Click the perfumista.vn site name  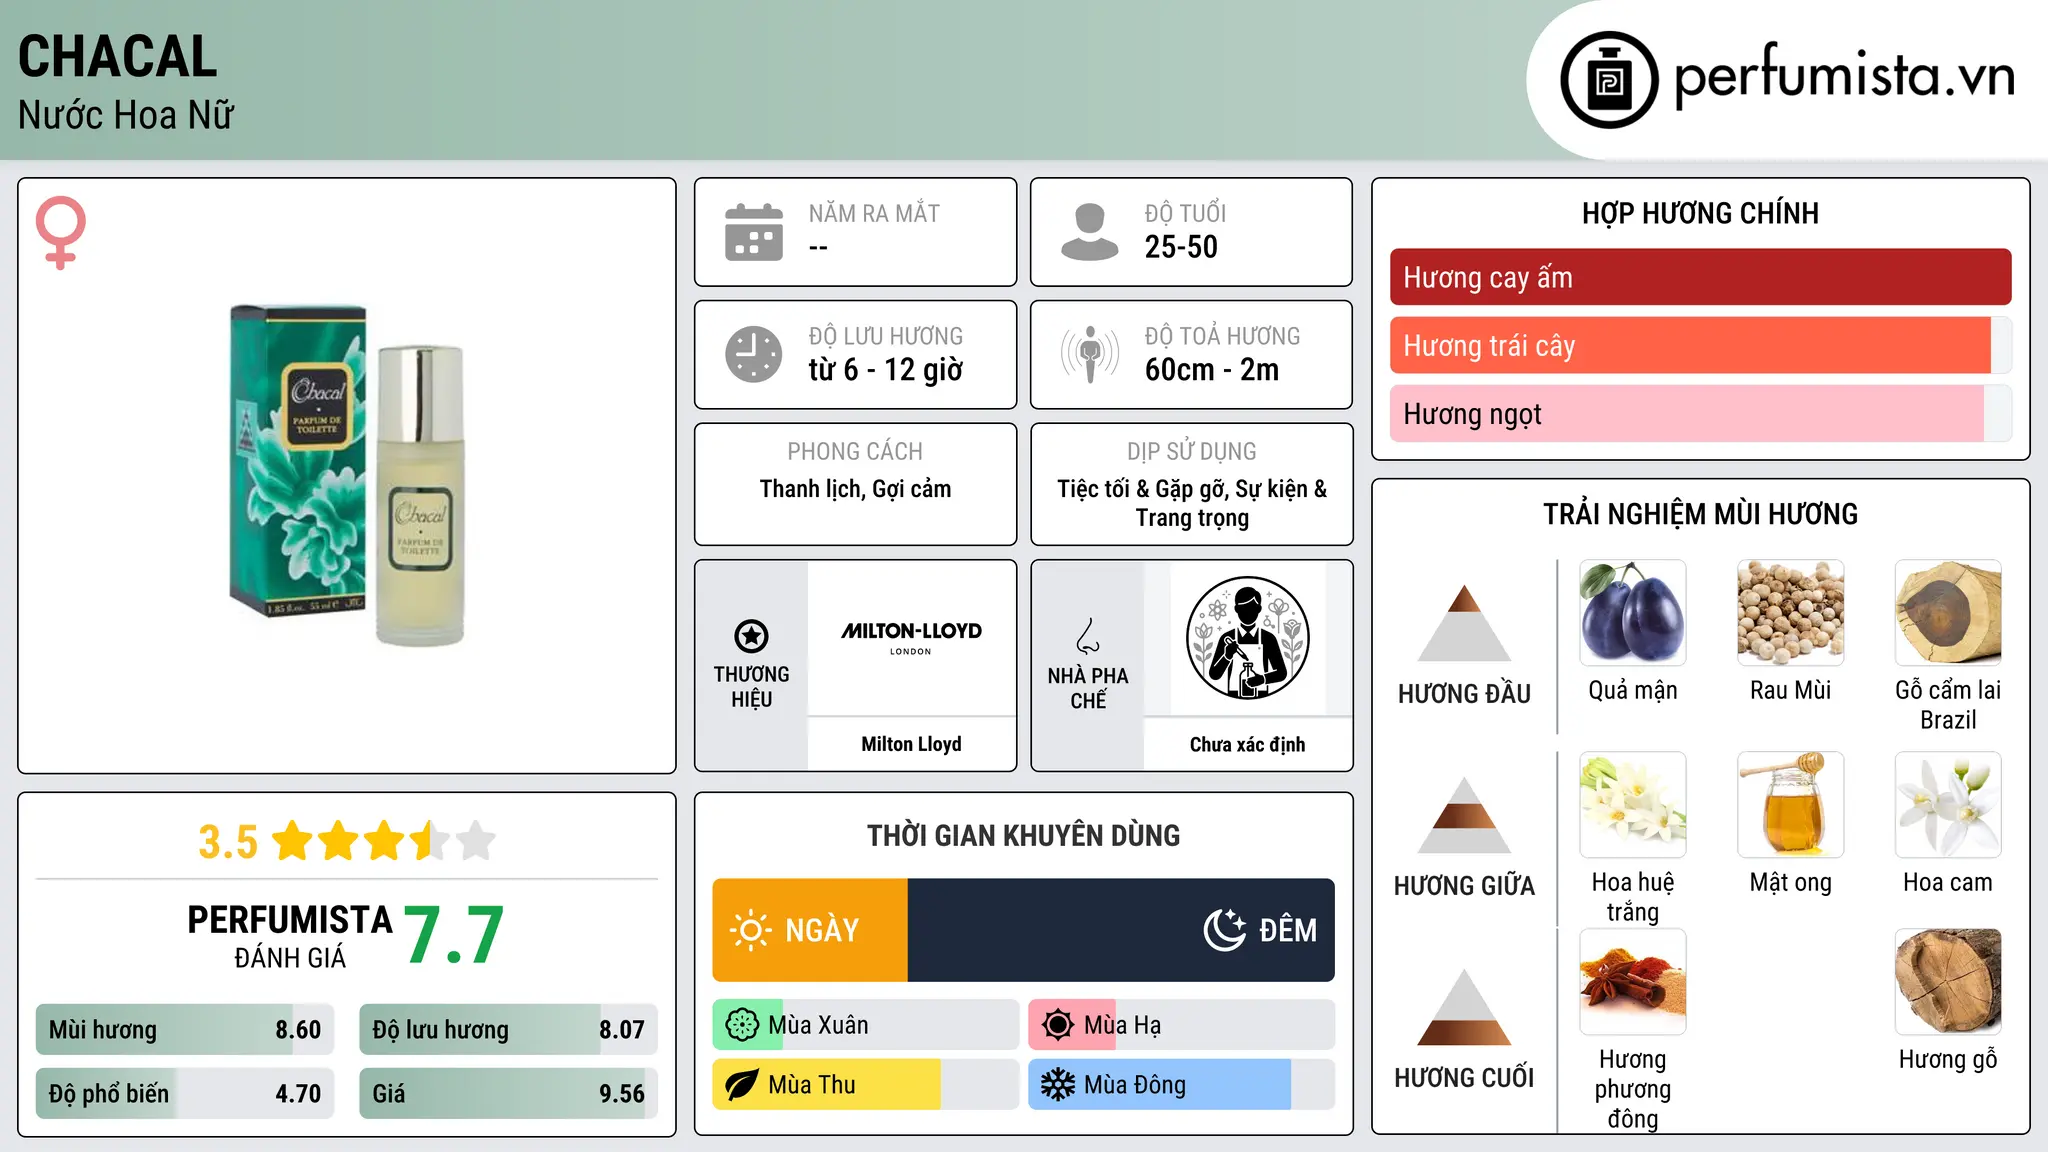(x=1844, y=76)
